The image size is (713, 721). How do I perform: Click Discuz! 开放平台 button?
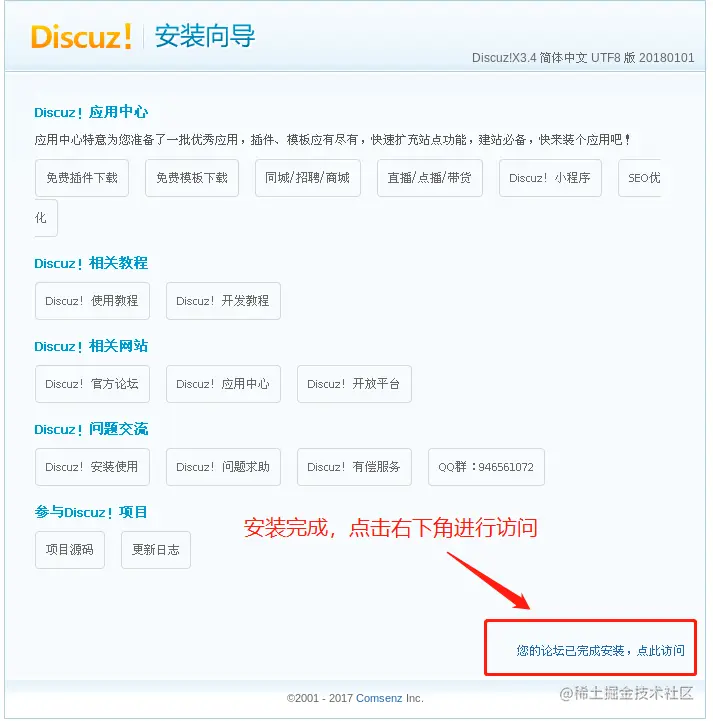[x=354, y=384]
